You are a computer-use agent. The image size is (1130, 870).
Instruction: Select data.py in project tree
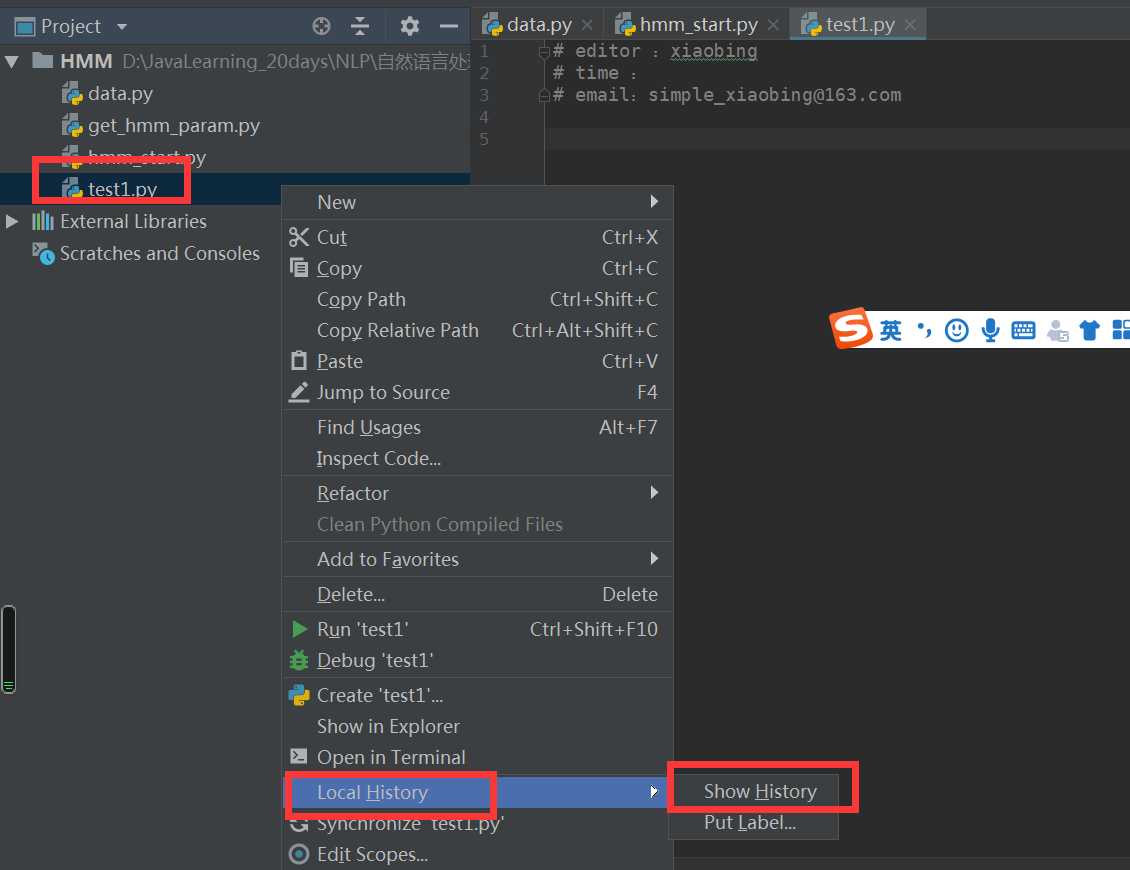120,94
